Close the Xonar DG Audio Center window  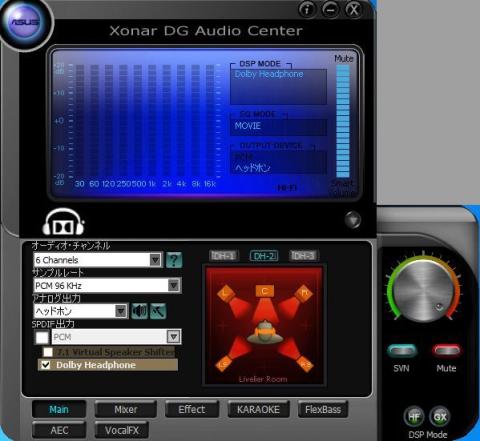[353, 9]
